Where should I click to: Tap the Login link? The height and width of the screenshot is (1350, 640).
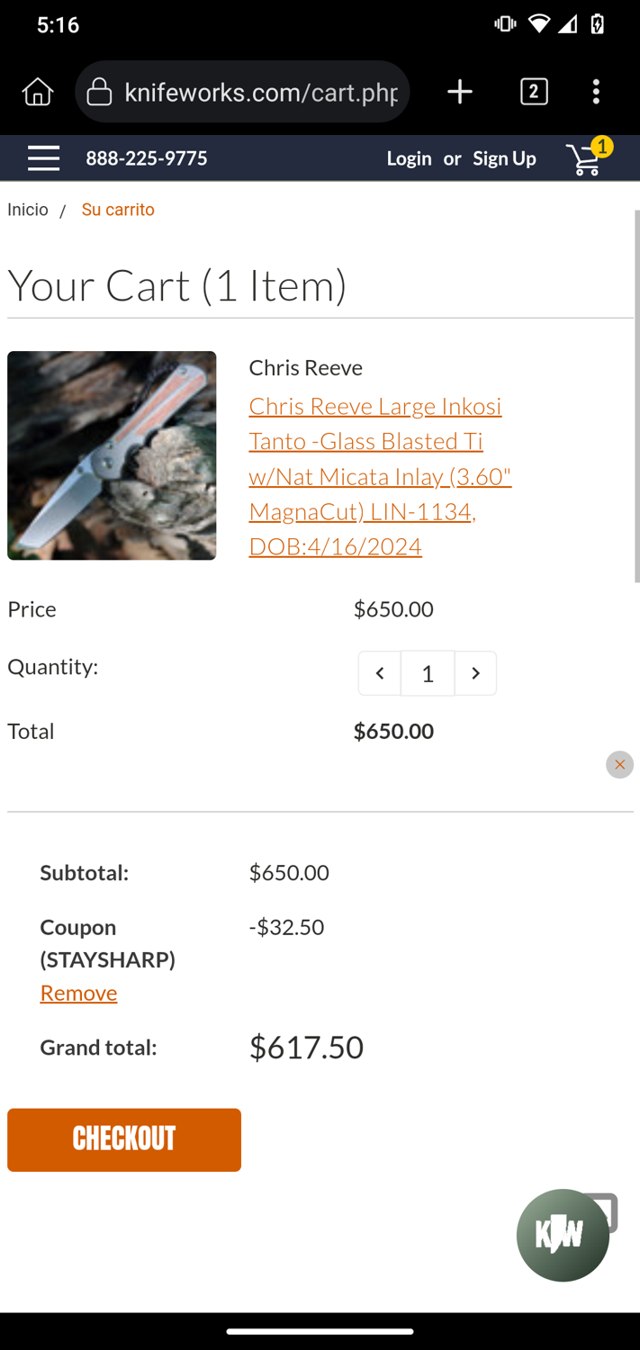(409, 159)
